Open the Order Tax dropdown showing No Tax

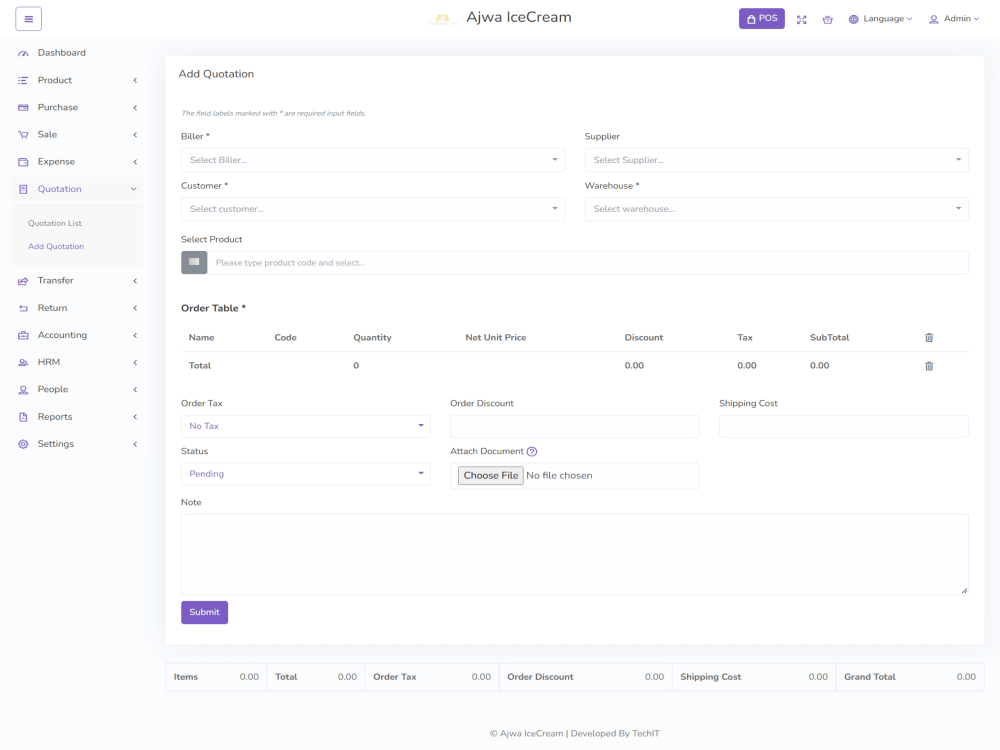pos(305,425)
